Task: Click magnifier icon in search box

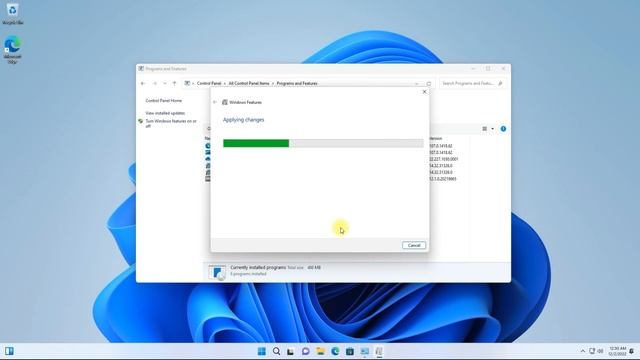Action: [x=500, y=83]
